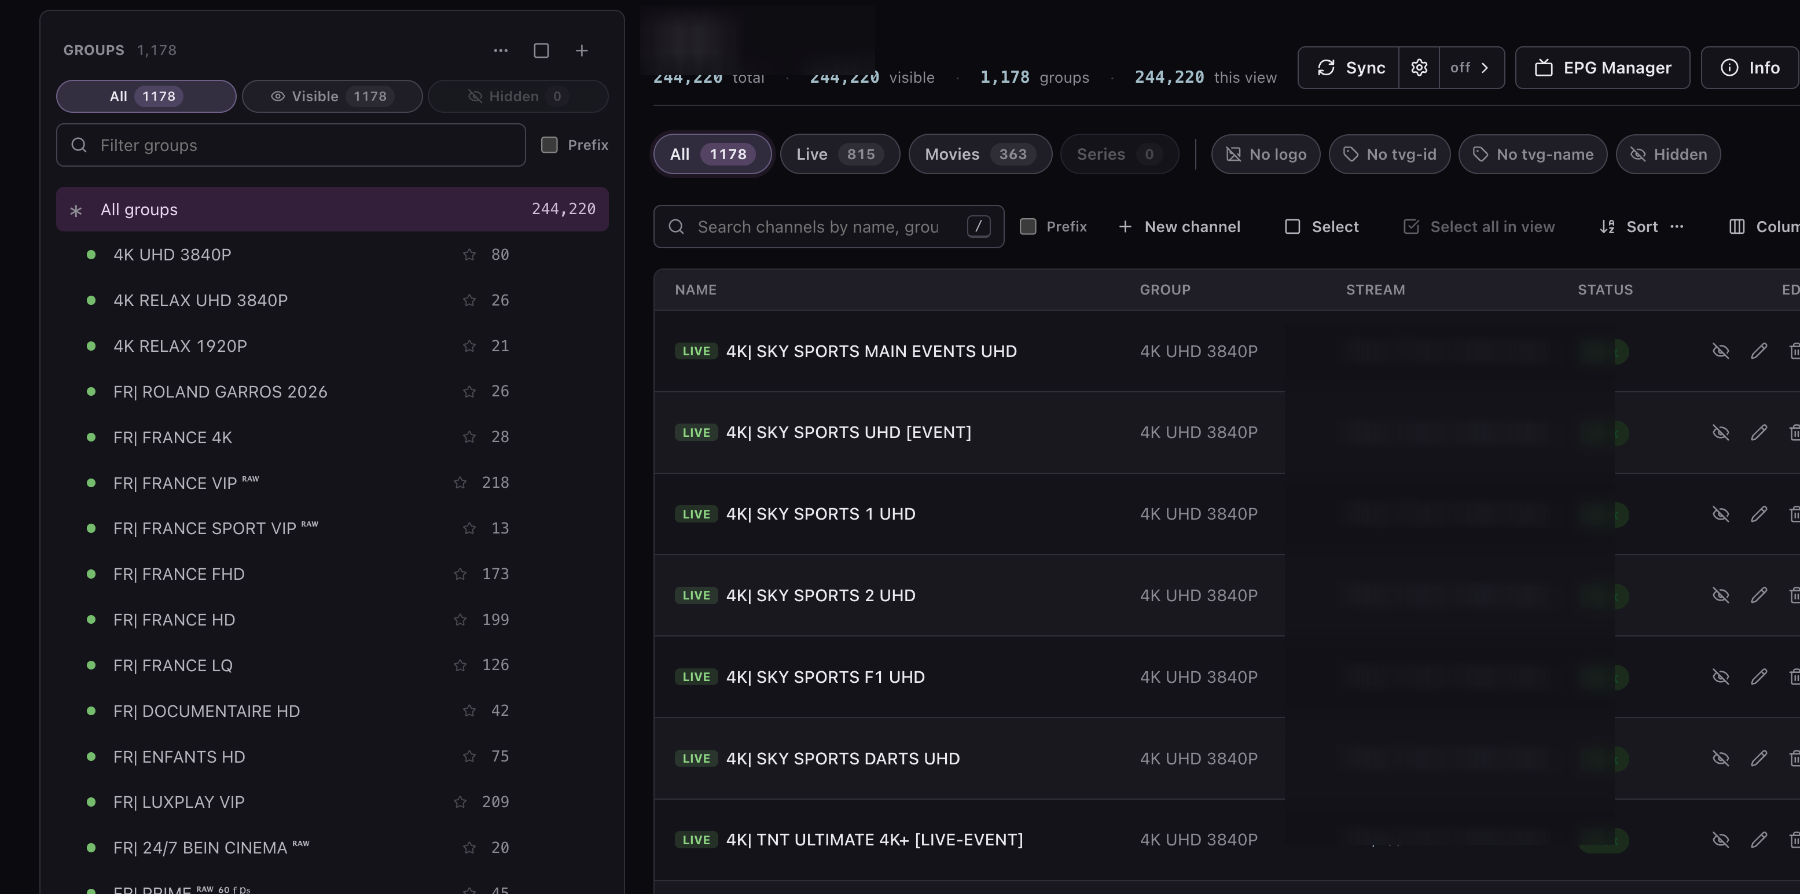The image size is (1800, 894).
Task: Sort by NAME column header
Action: 696,290
